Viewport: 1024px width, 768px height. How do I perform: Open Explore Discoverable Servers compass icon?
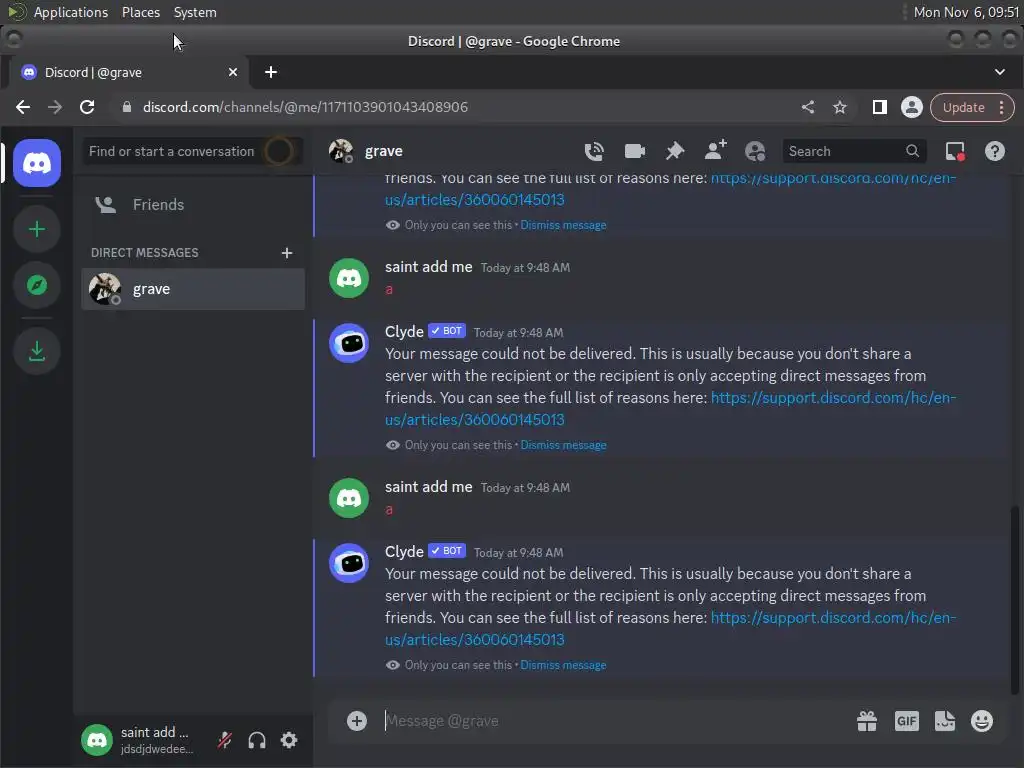point(37,285)
